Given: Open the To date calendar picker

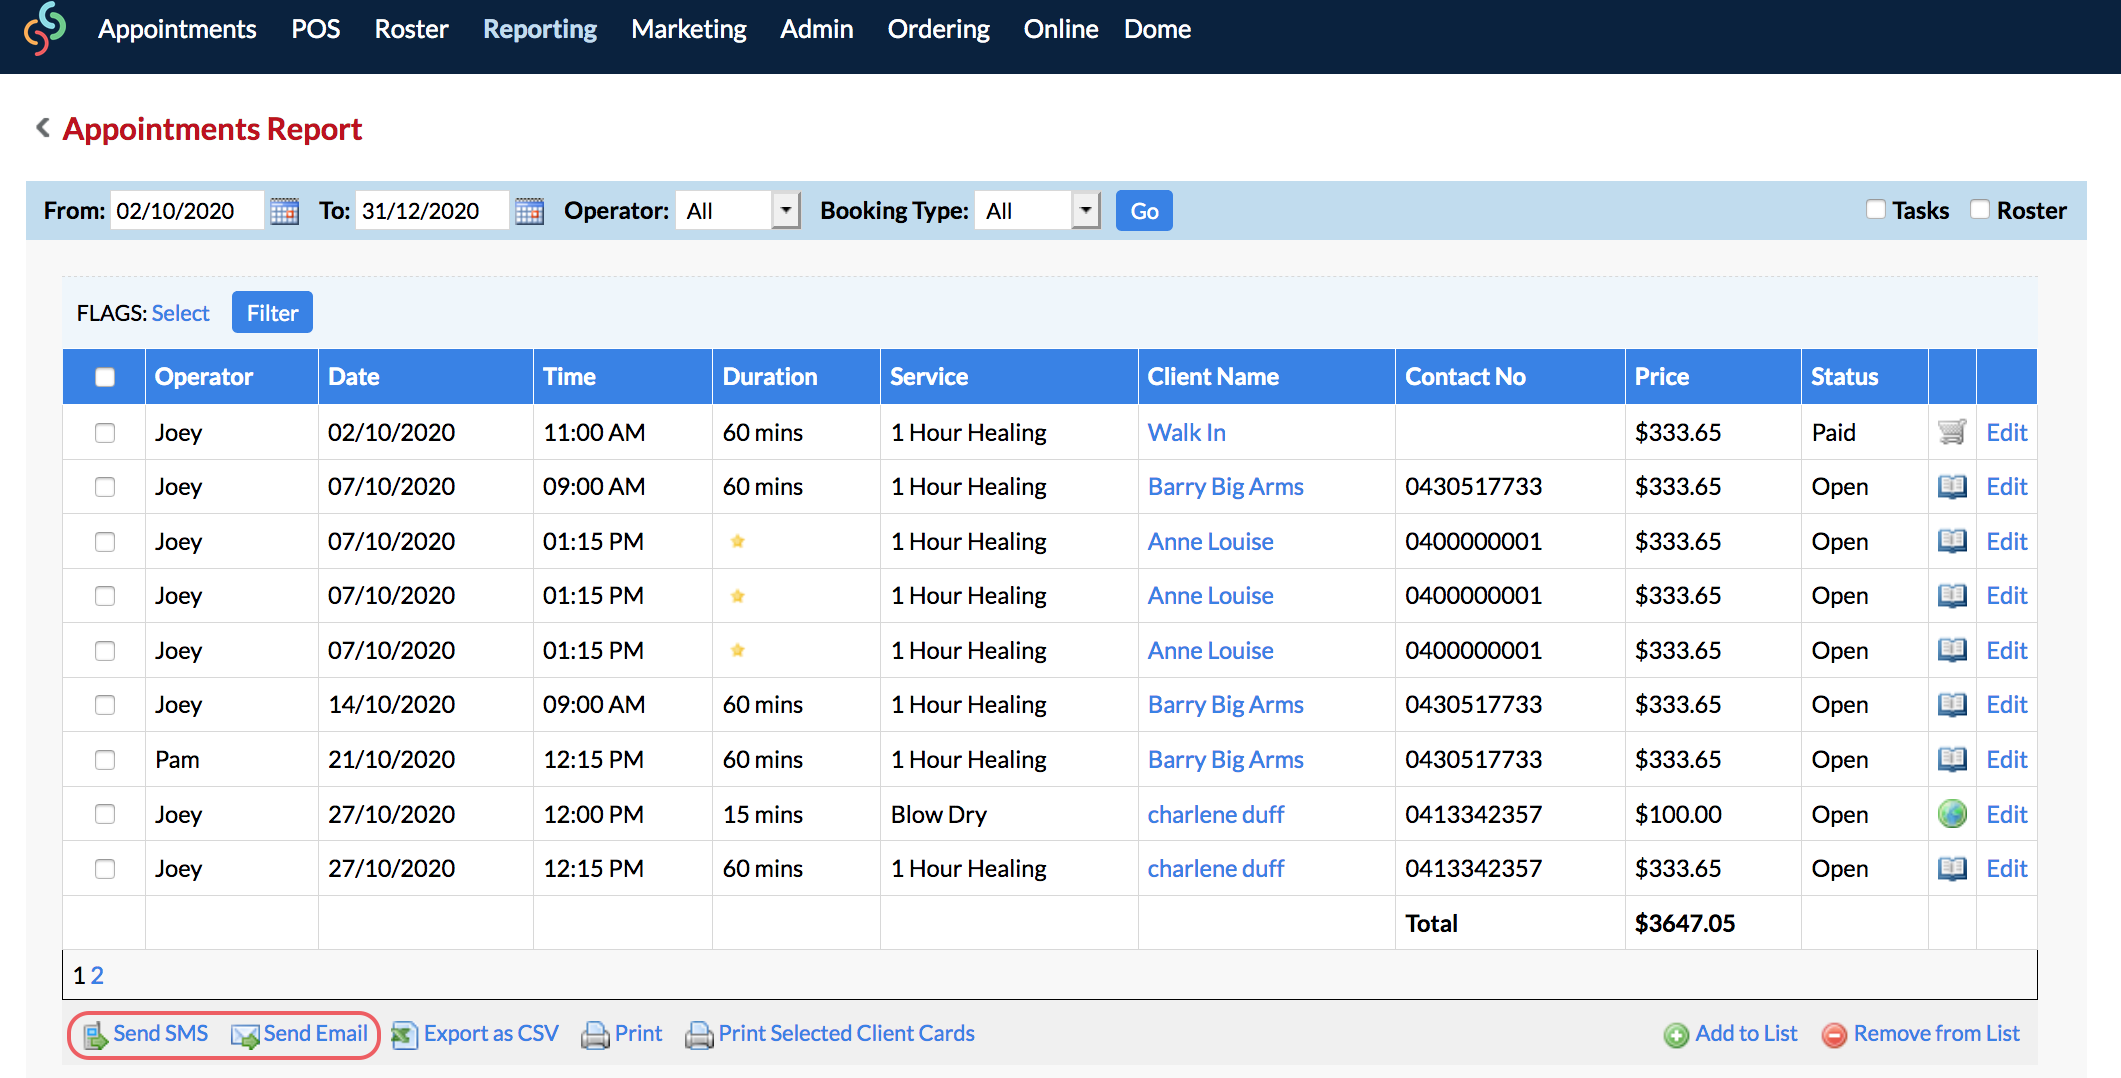Looking at the screenshot, I should tap(529, 210).
